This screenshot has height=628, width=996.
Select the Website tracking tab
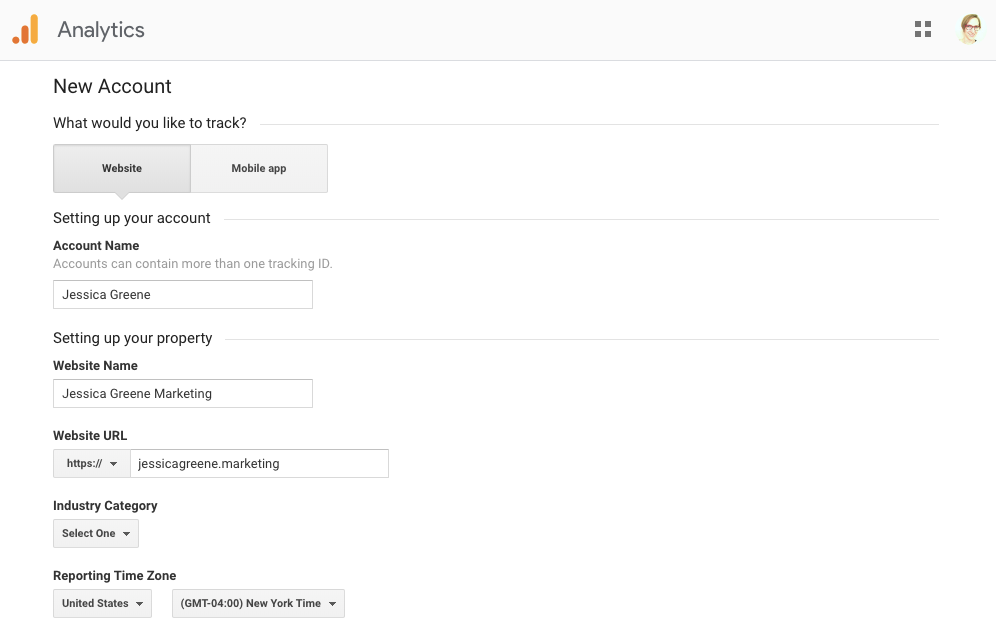point(122,168)
